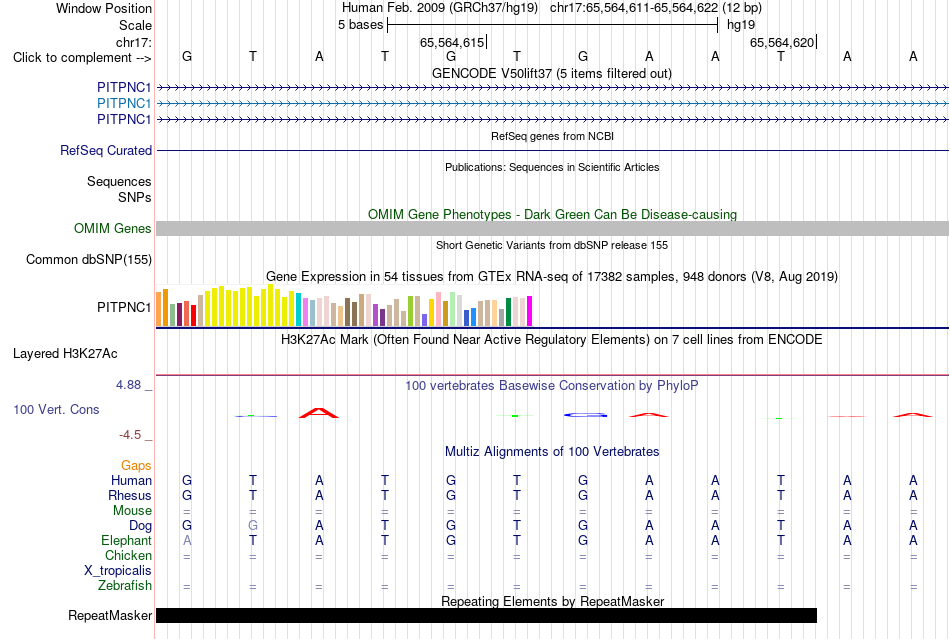Select the Elephant species label

pos(126,540)
